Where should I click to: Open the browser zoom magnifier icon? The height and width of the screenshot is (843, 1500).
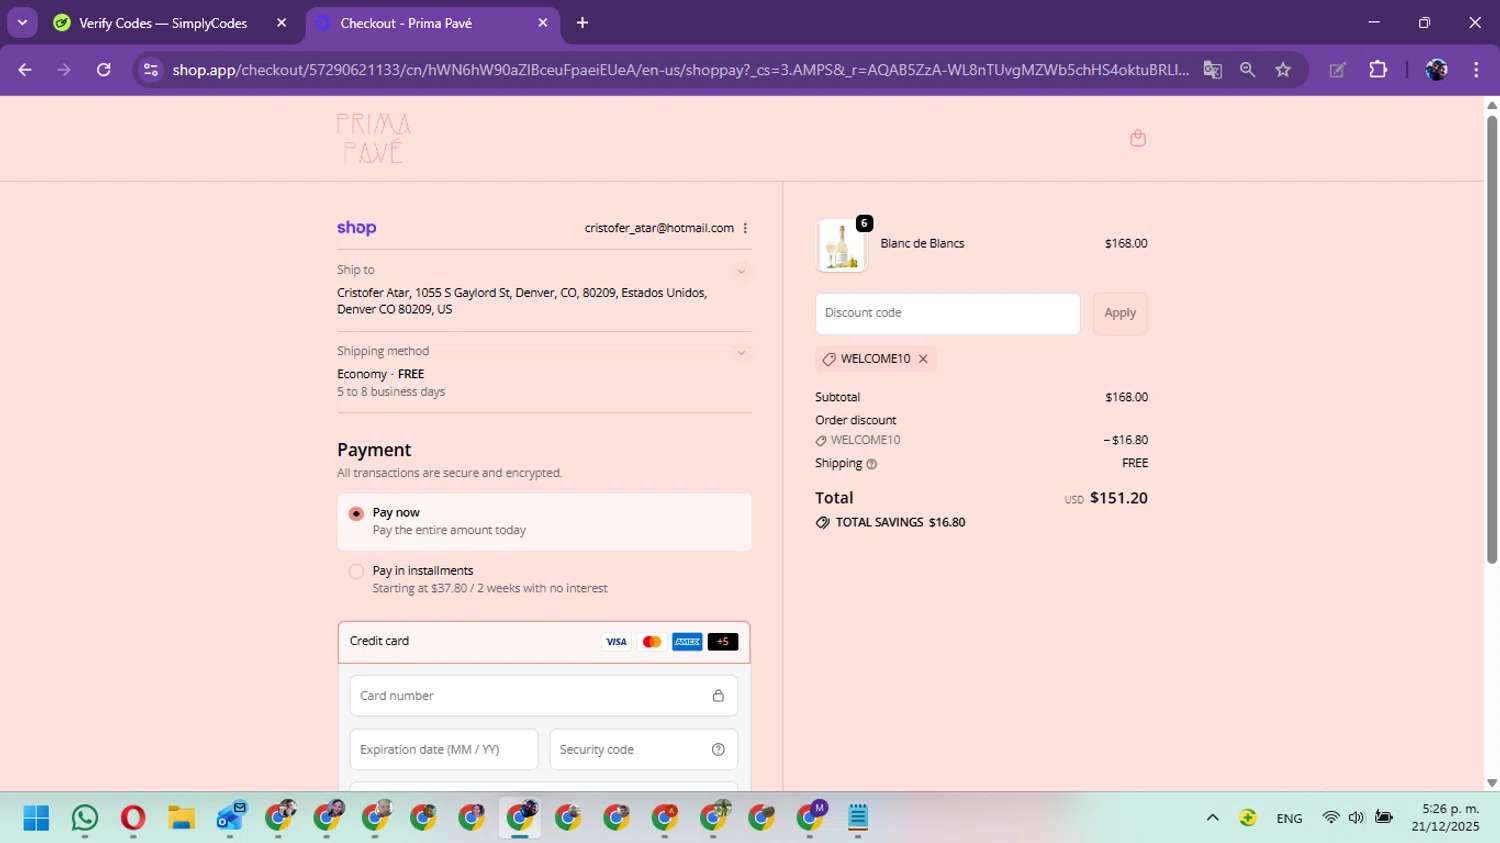1247,70
